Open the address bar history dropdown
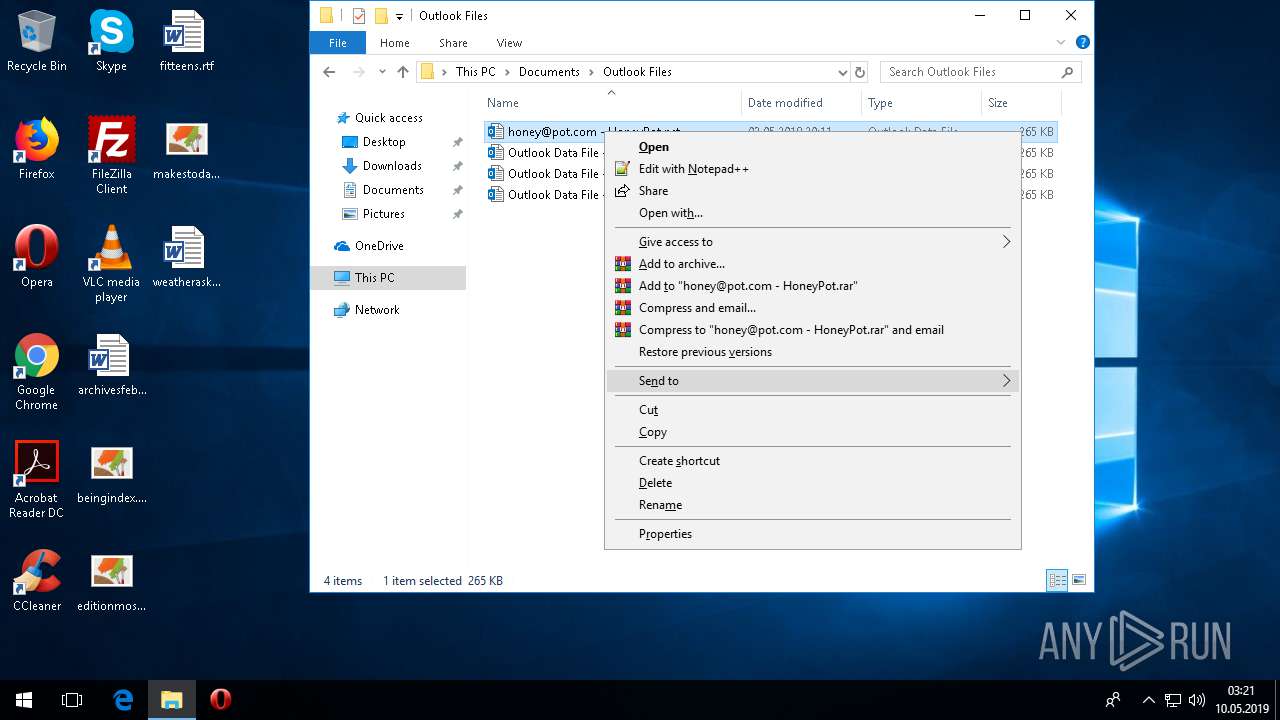This screenshot has height=720, width=1280. coord(842,72)
